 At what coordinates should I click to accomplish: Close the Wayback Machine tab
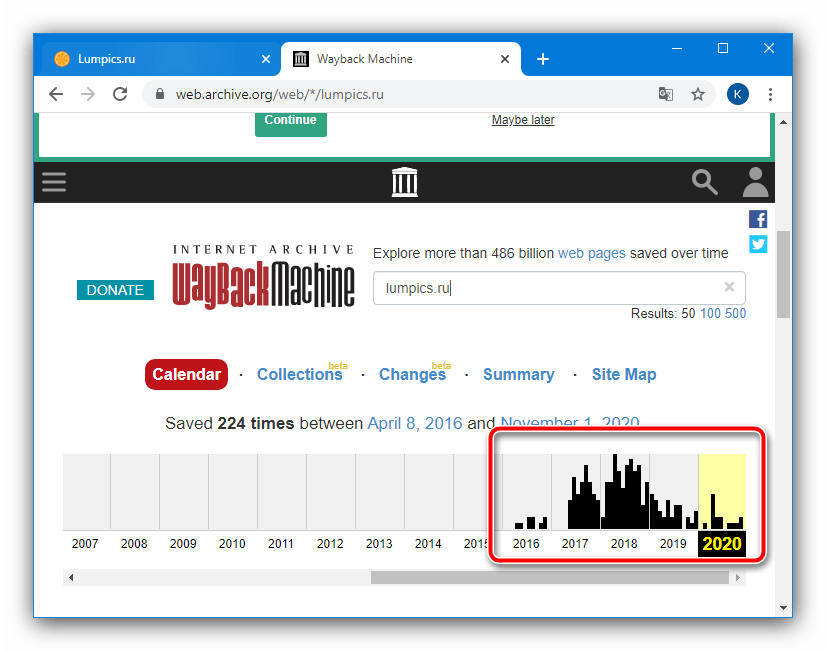pos(505,59)
